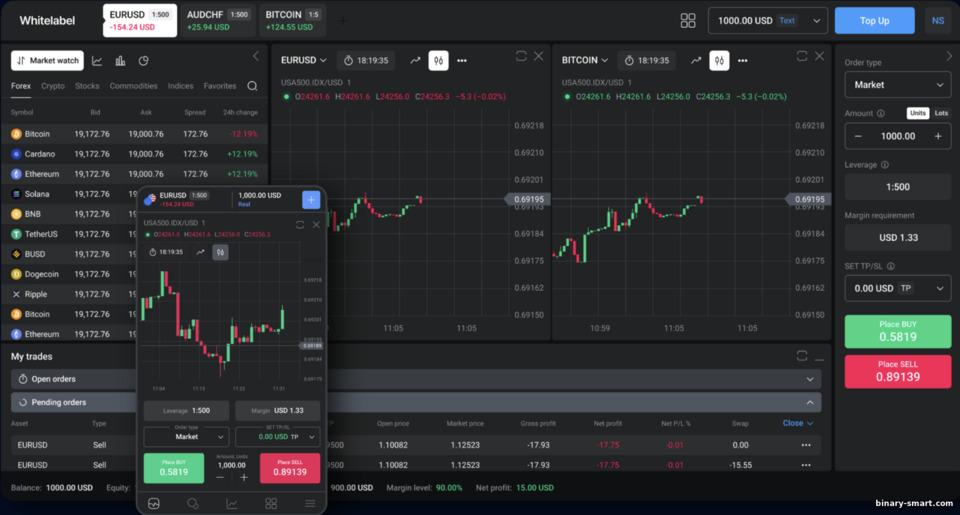Switch to the Stocks tab

tap(87, 86)
